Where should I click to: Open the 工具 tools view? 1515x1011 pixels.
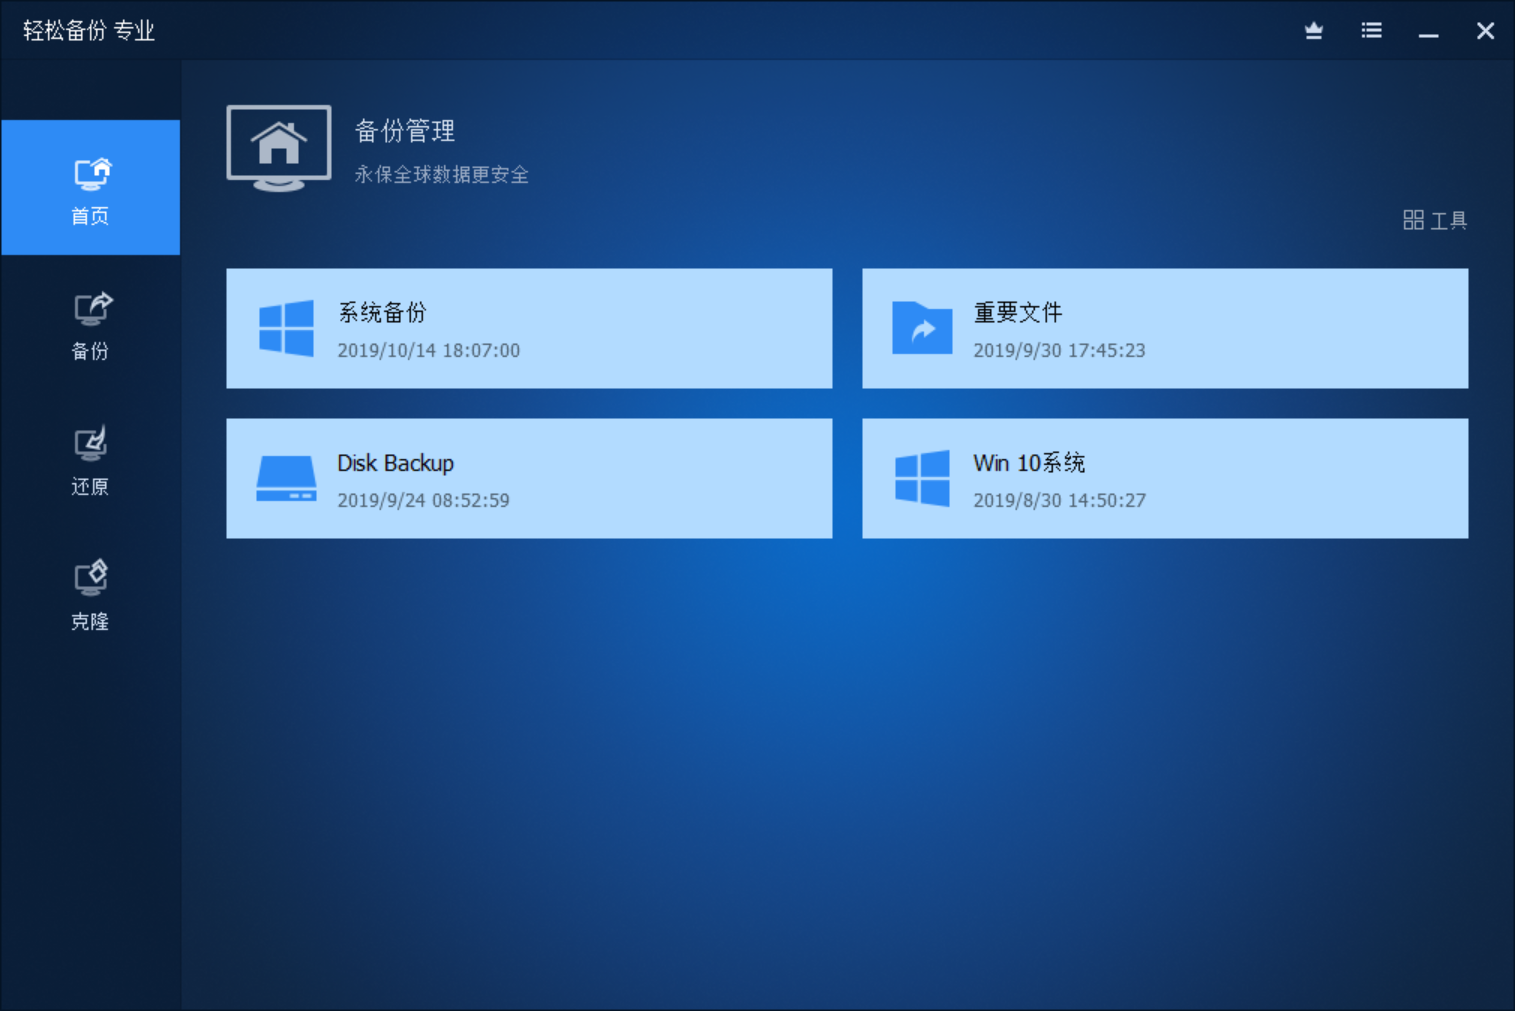(1435, 220)
